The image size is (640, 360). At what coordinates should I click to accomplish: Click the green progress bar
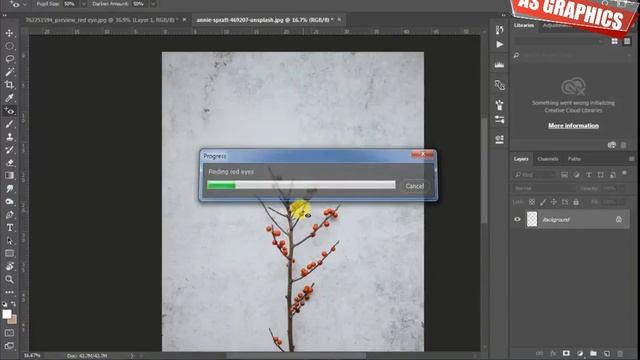[222, 185]
